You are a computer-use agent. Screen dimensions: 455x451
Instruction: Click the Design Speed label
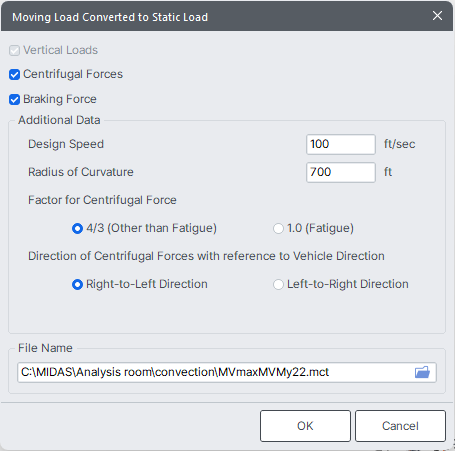point(66,144)
